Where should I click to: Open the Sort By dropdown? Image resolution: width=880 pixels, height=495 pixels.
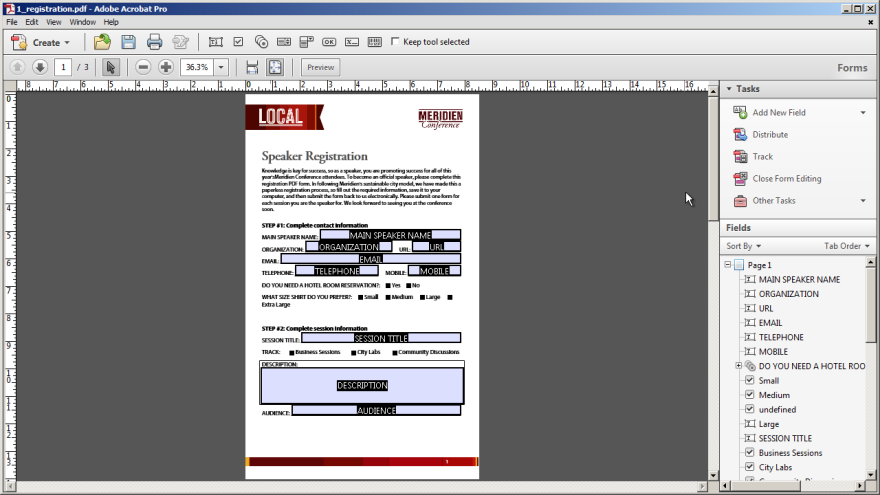(743, 246)
